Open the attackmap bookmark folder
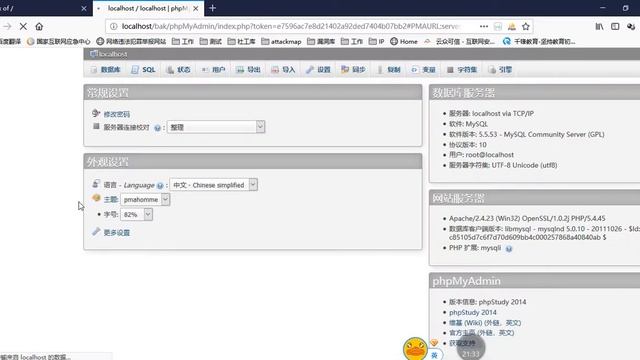640x360 pixels. coord(281,42)
